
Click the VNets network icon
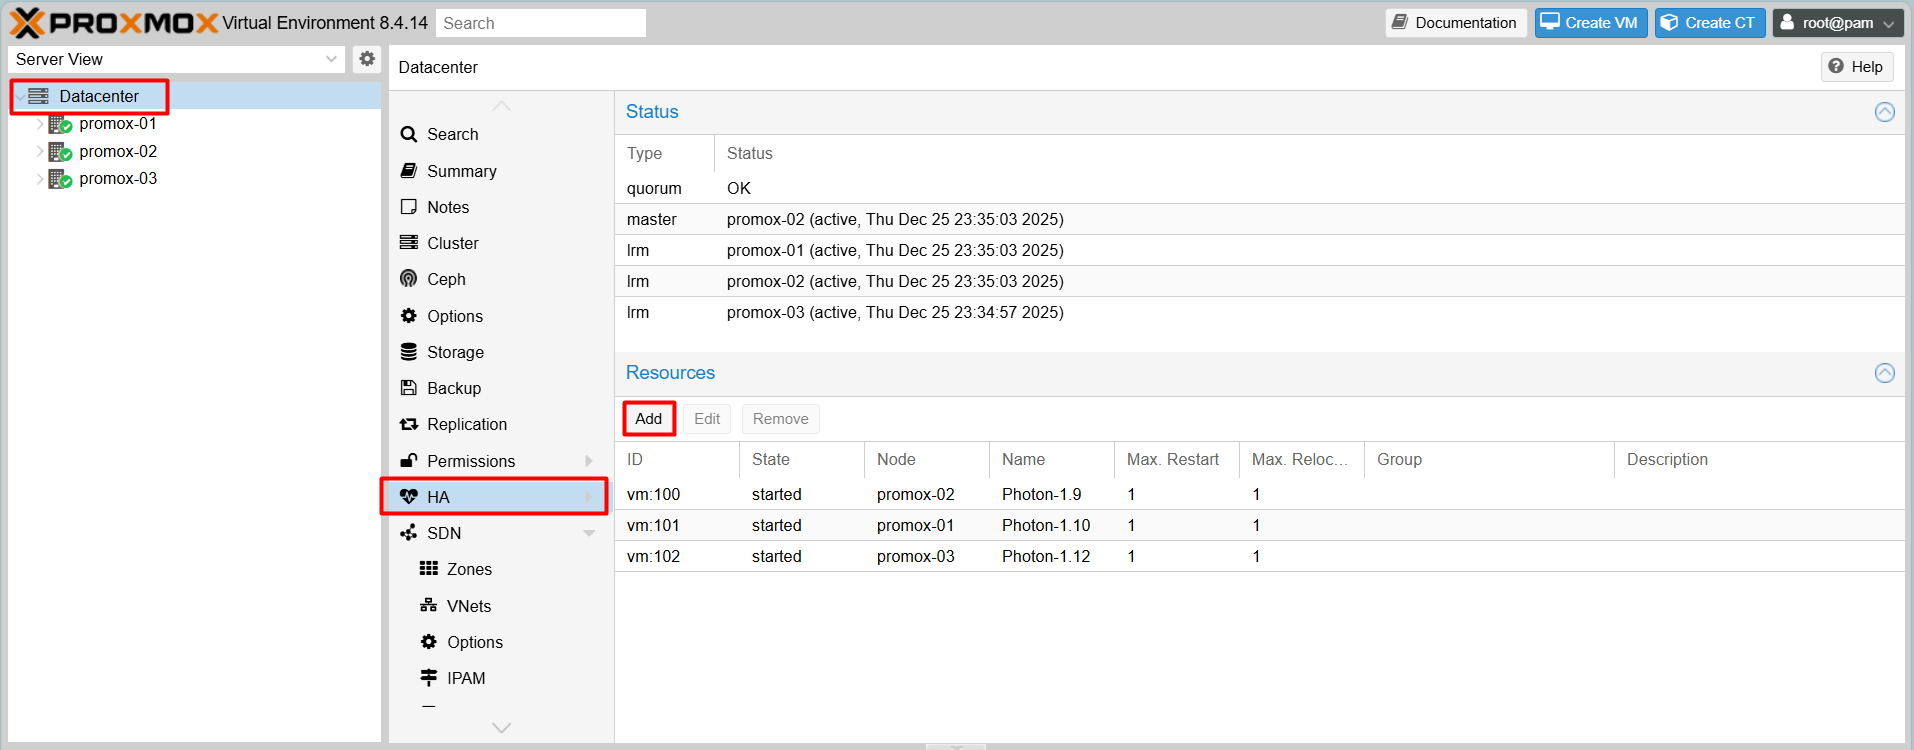point(429,606)
